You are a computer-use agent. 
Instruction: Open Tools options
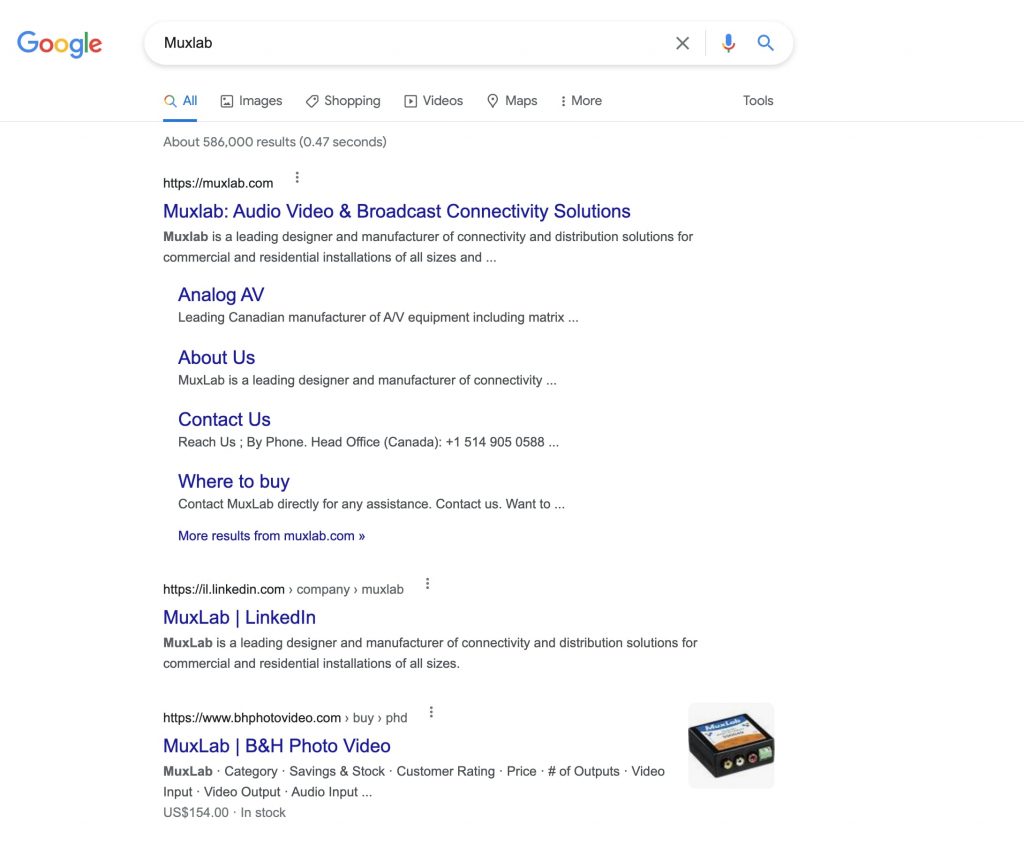coord(758,101)
